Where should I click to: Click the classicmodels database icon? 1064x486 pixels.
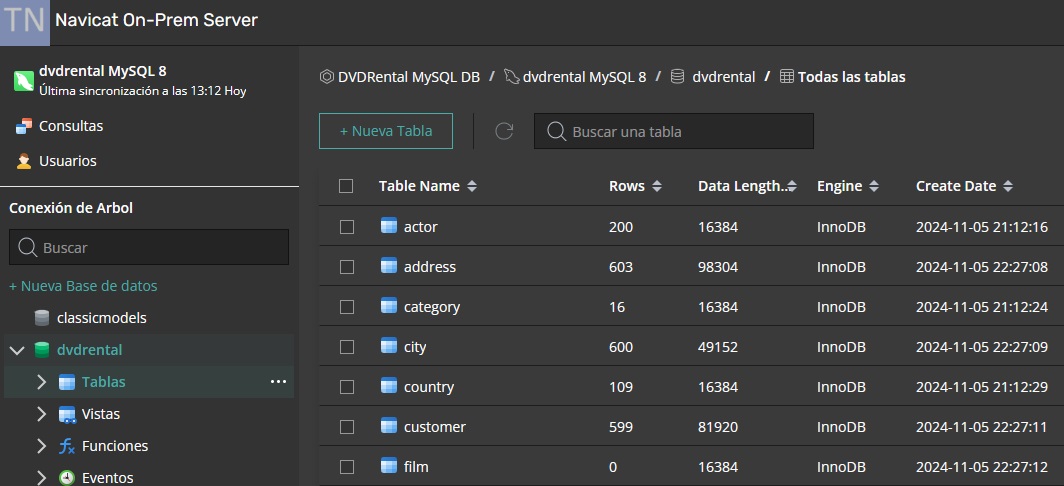[42, 318]
